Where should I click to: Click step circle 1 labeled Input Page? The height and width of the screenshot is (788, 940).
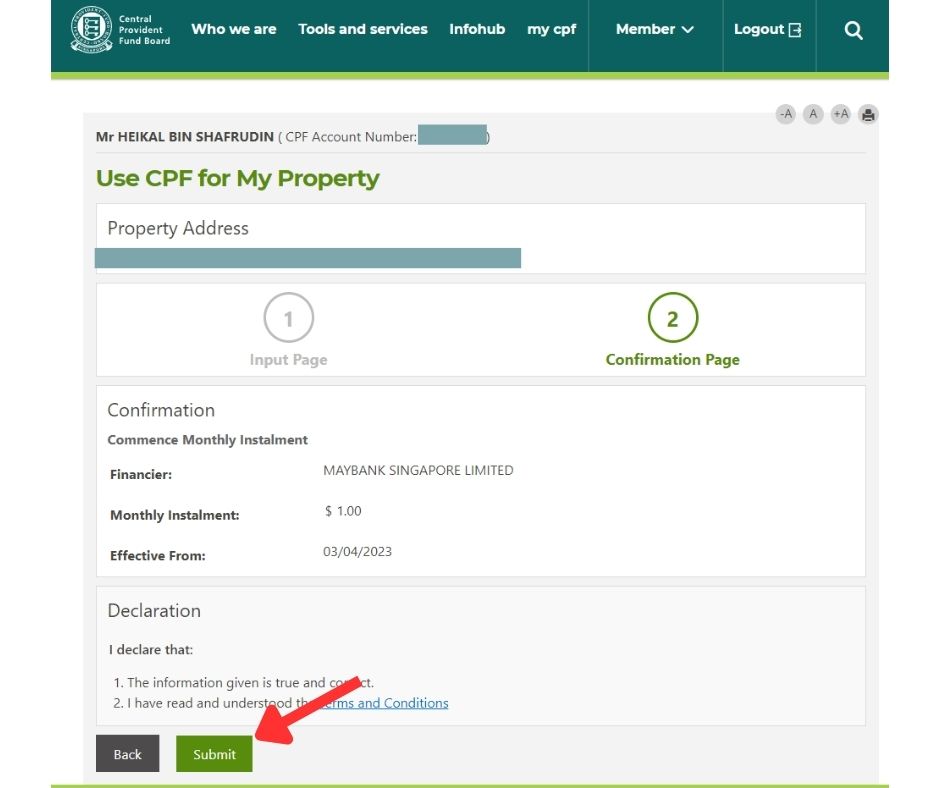pos(288,317)
